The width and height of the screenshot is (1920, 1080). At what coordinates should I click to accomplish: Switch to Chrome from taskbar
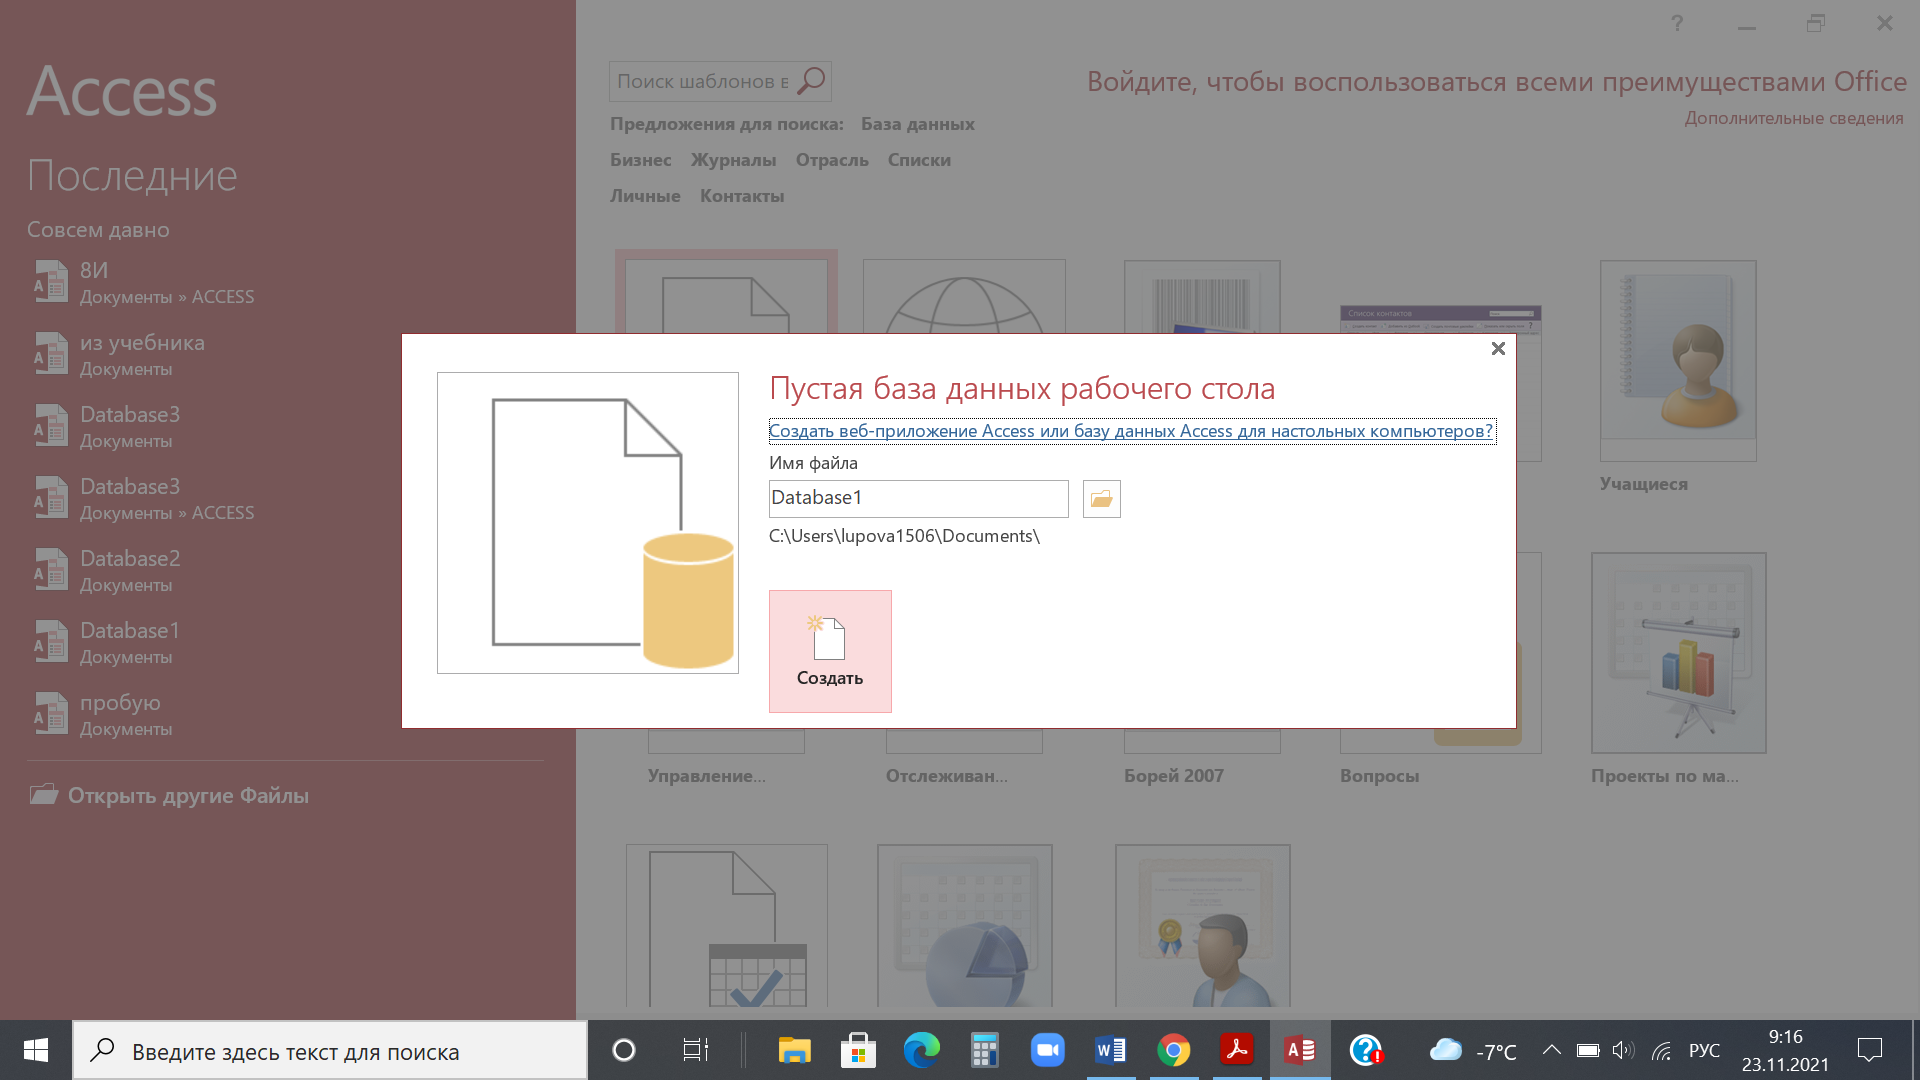[x=1173, y=1050]
